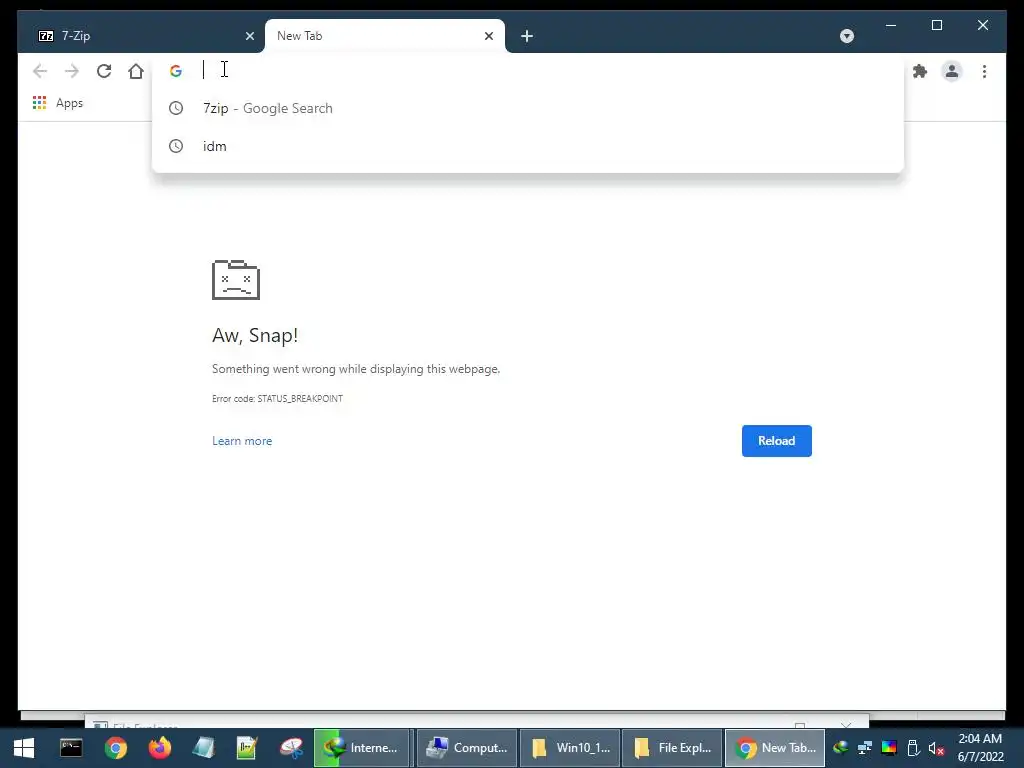
Task: Launch Chrome from pinned taskbar icon
Action: click(x=116, y=748)
